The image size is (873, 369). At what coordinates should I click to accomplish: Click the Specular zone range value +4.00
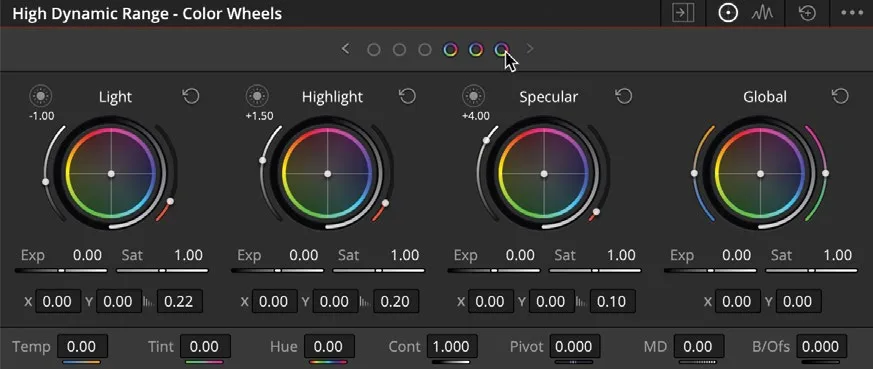coord(476,116)
